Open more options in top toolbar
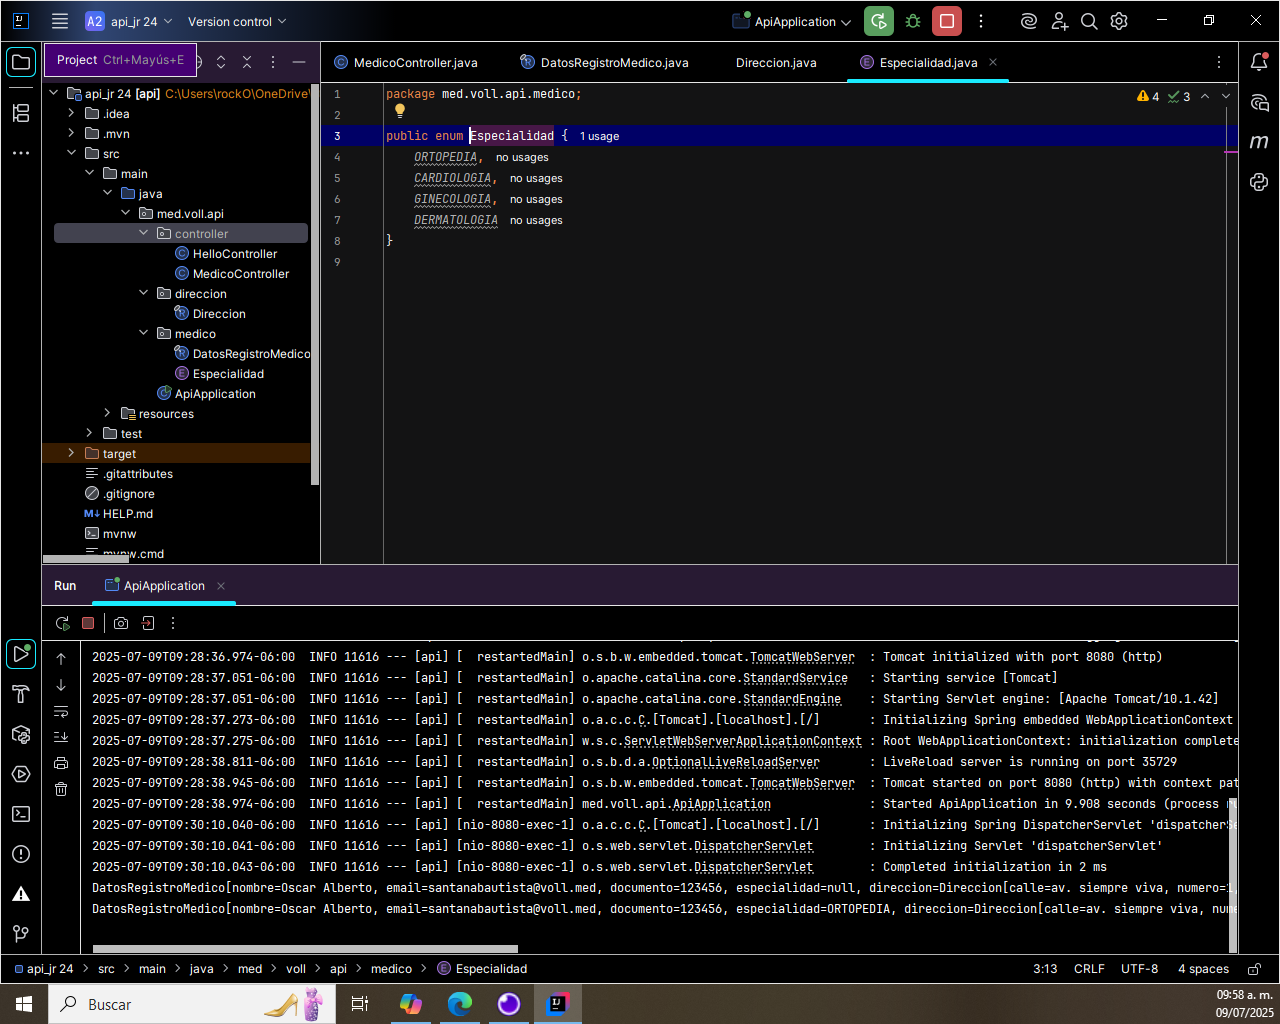The width and height of the screenshot is (1280, 1024). pyautogui.click(x=981, y=21)
